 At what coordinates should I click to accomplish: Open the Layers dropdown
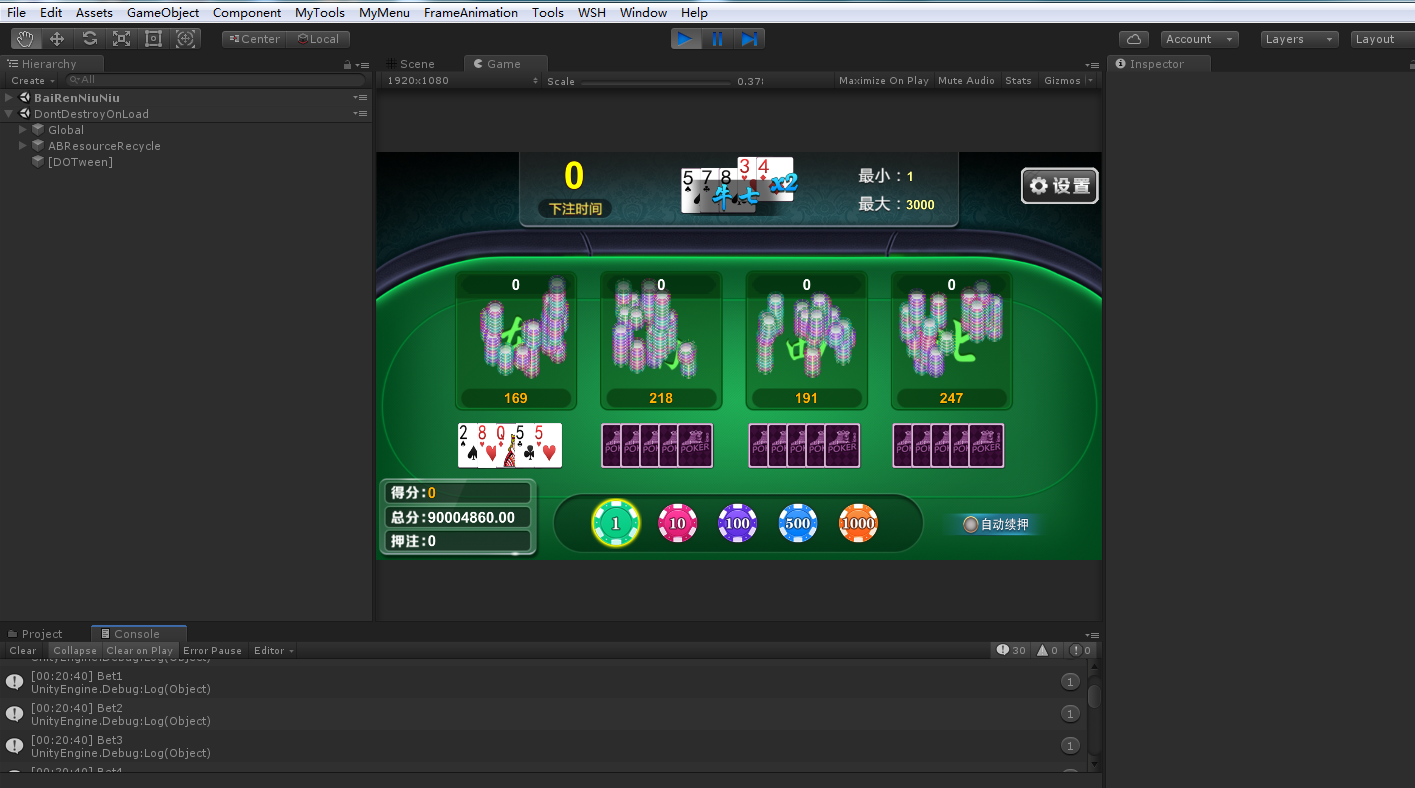point(1298,39)
